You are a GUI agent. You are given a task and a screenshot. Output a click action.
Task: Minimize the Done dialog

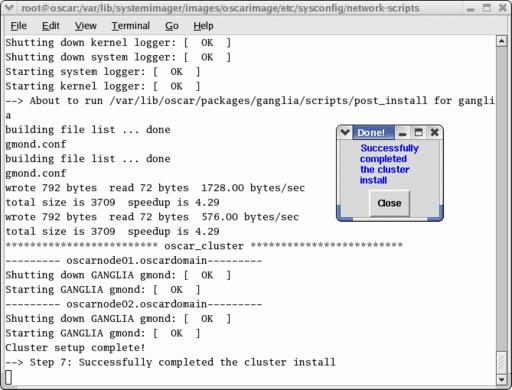click(x=403, y=133)
